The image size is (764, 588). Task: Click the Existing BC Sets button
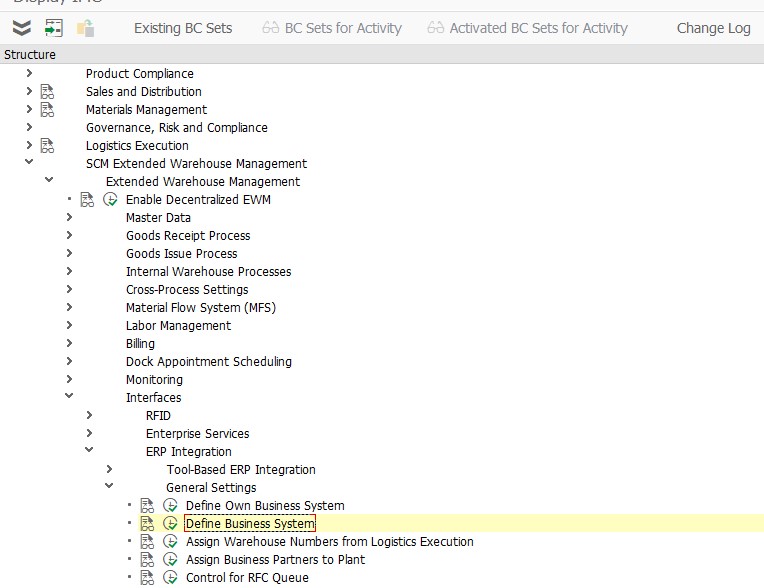(183, 28)
